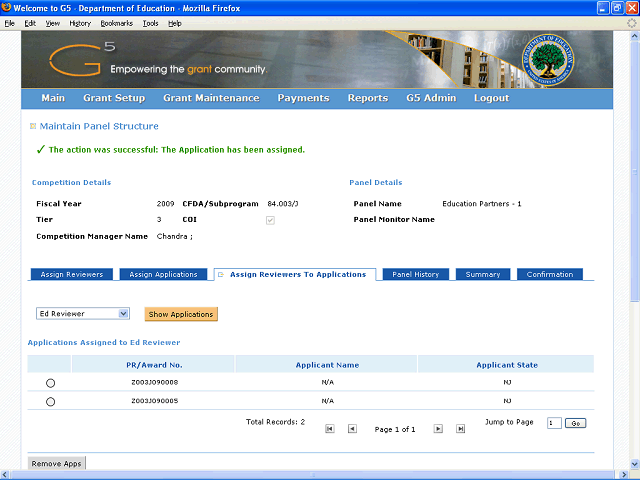Click Page 1 of 1 text
Image resolution: width=640 pixels, height=480 pixels.
(395, 429)
